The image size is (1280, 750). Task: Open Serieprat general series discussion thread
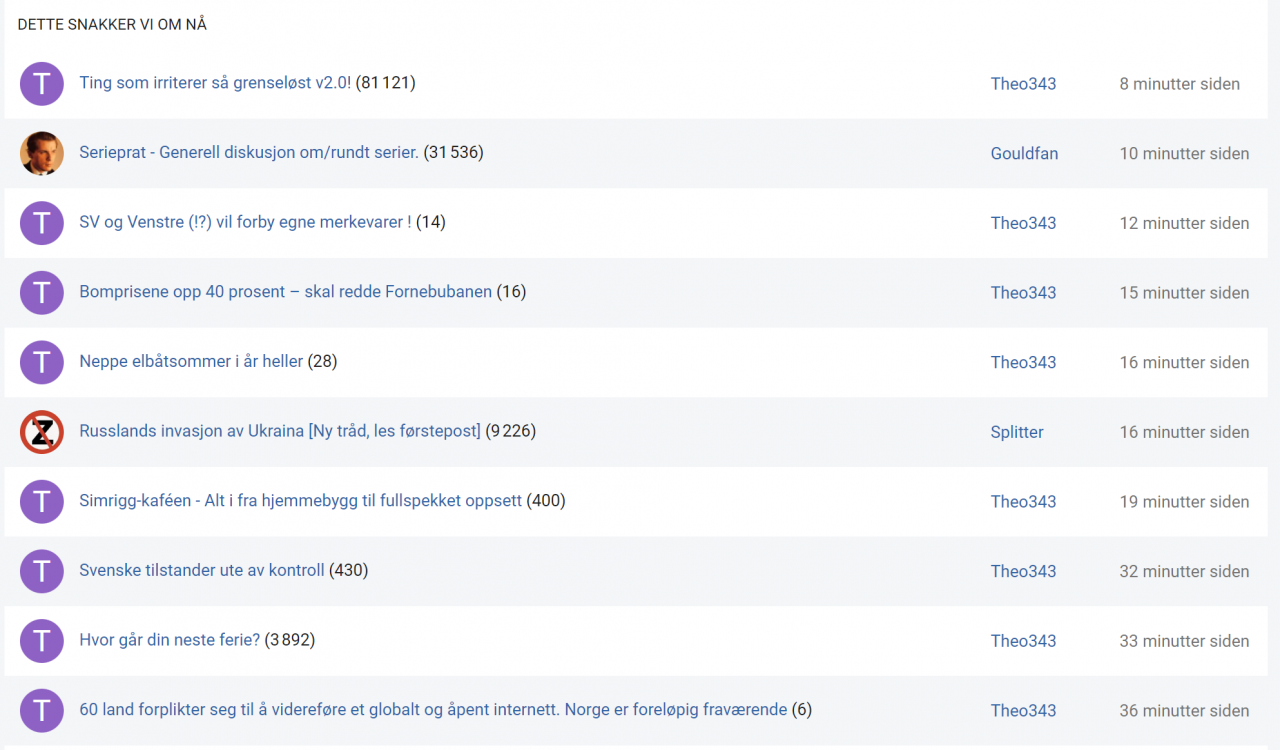[248, 153]
